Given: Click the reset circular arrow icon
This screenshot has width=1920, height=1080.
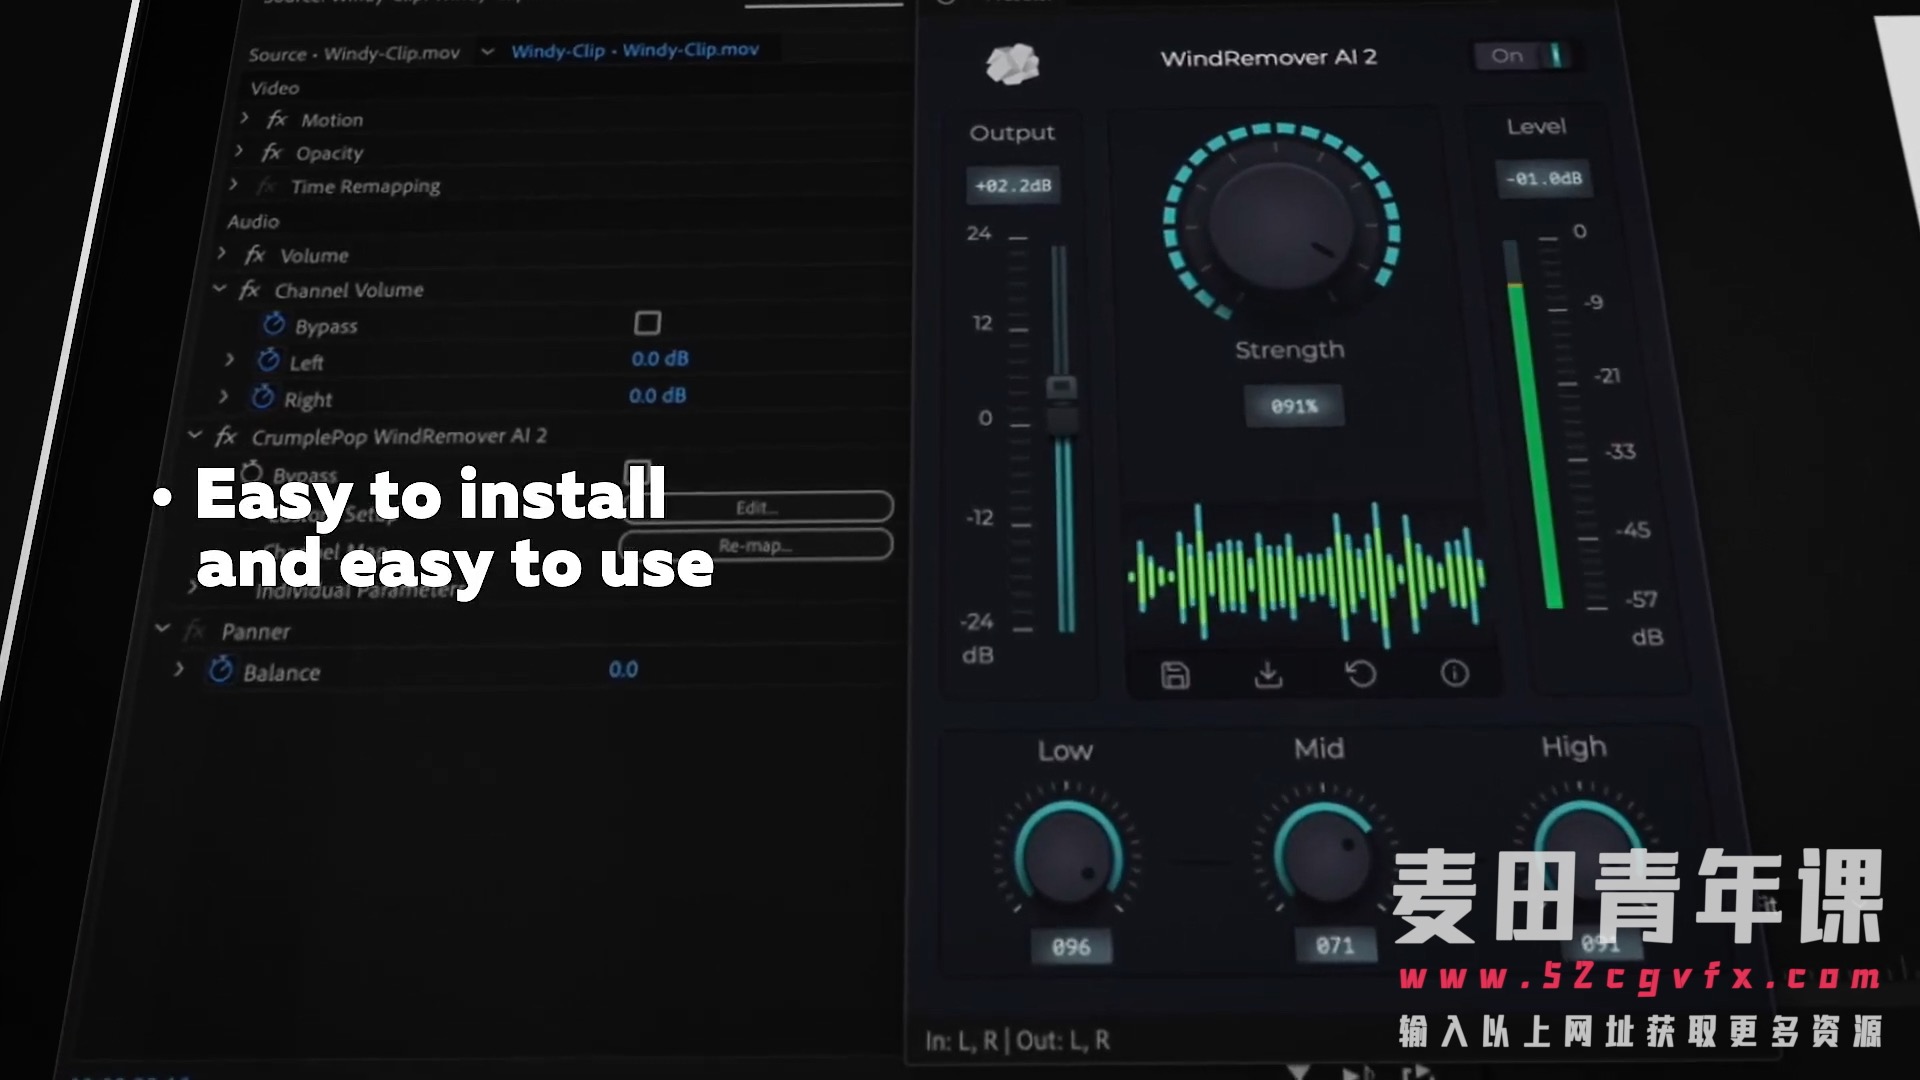Looking at the screenshot, I should point(1361,675).
